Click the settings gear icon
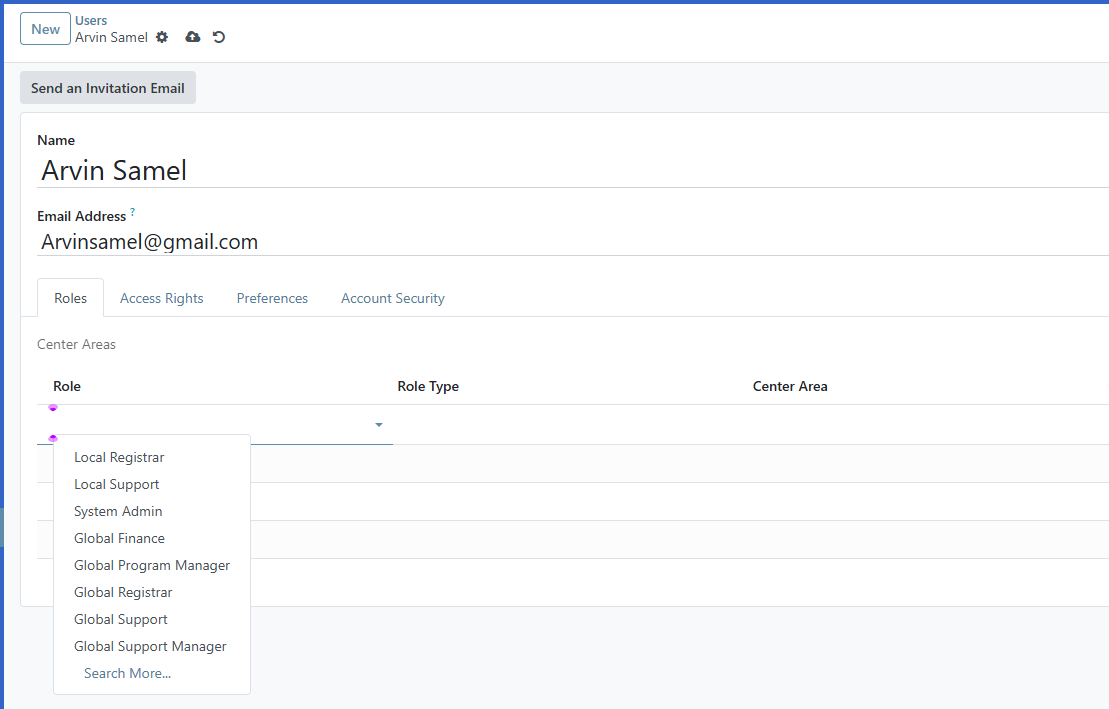The height and width of the screenshot is (709, 1109). (161, 37)
